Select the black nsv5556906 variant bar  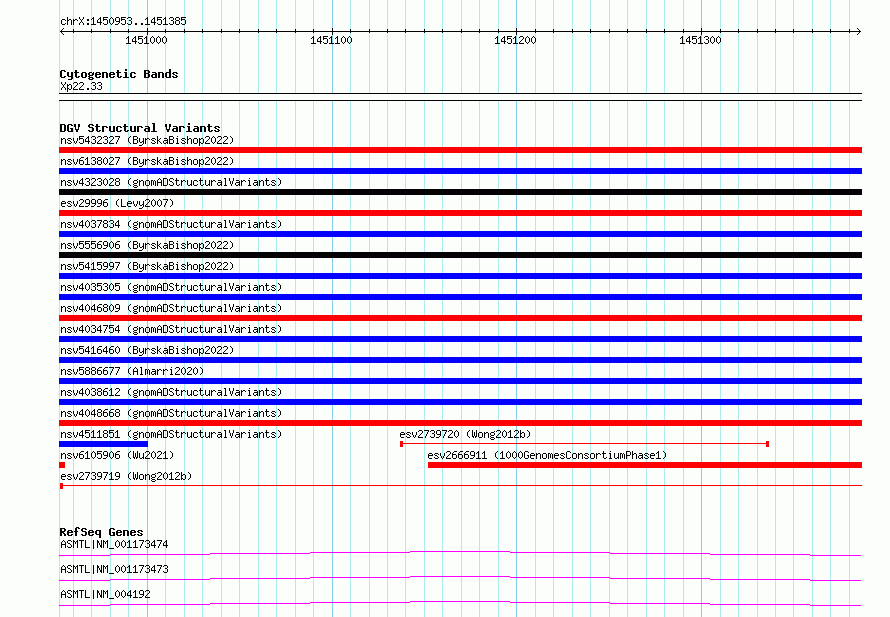pyautogui.click(x=460, y=255)
